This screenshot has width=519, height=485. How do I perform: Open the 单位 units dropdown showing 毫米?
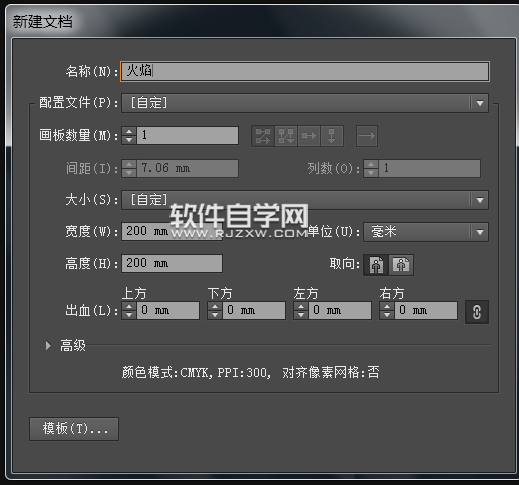pos(426,232)
